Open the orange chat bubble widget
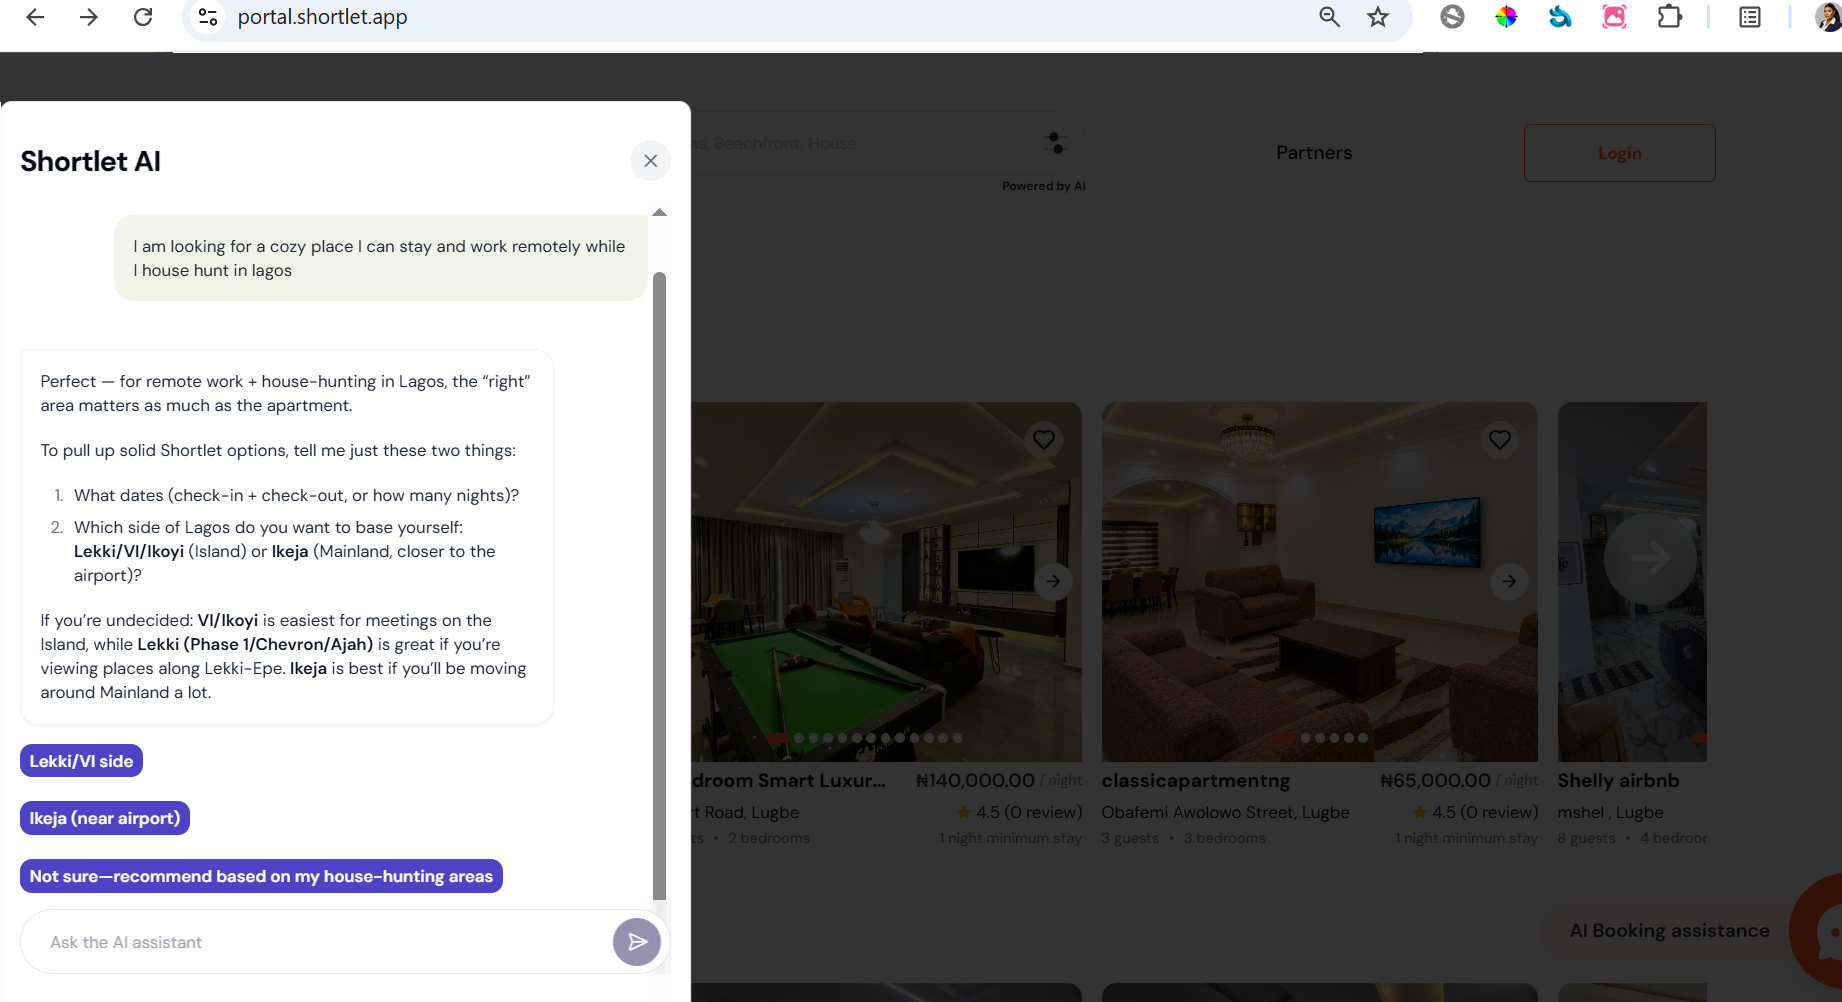The image size is (1842, 1002). click(1822, 931)
